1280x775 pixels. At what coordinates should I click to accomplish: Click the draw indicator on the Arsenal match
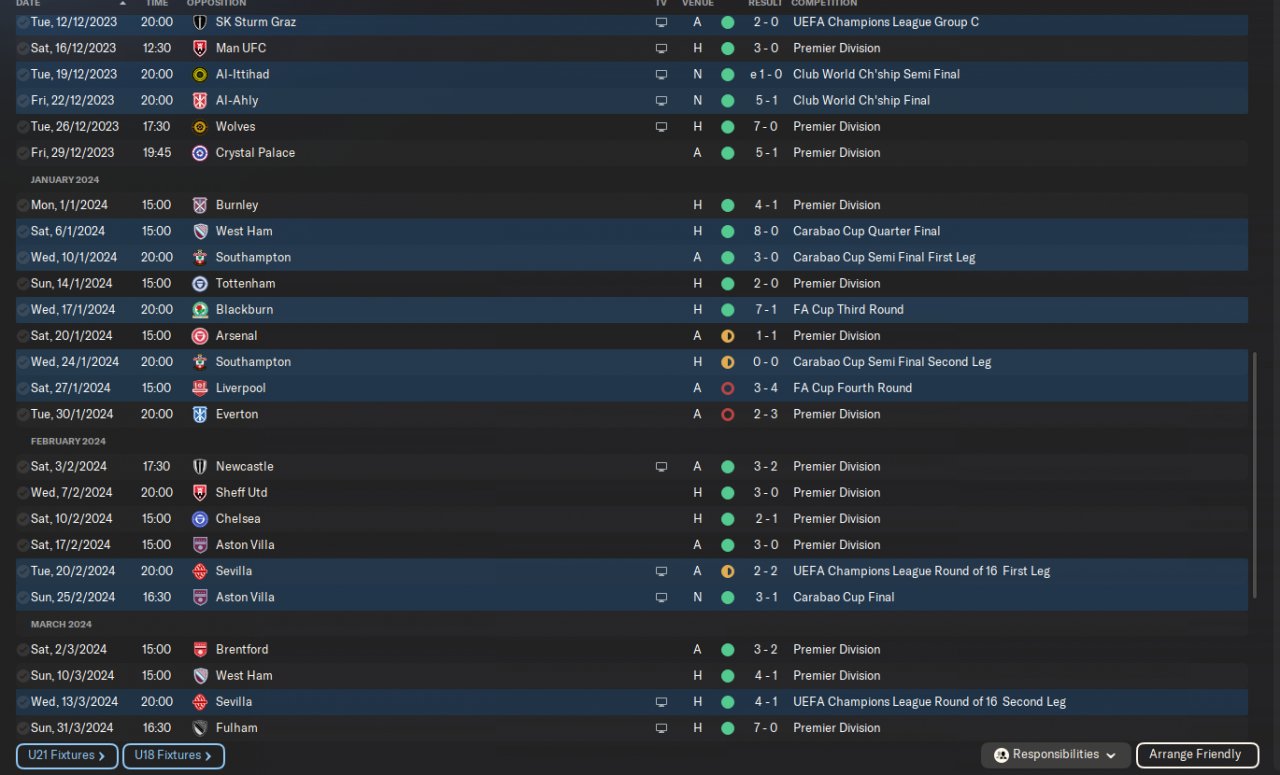(x=727, y=336)
